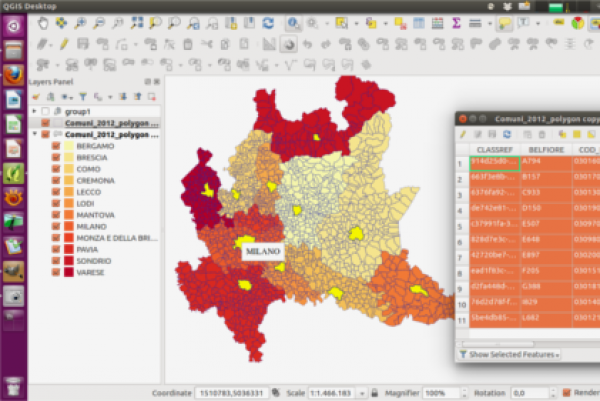The image size is (600, 401).
Task: Click the MILANO color swatch in legend
Action: [70, 226]
